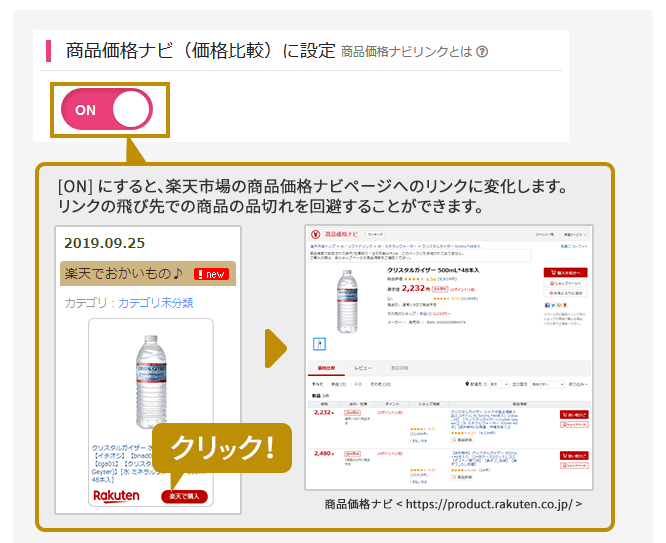This screenshot has width=666, height=543.
Task: Click the red purchase button beside product title
Action: coord(566,272)
